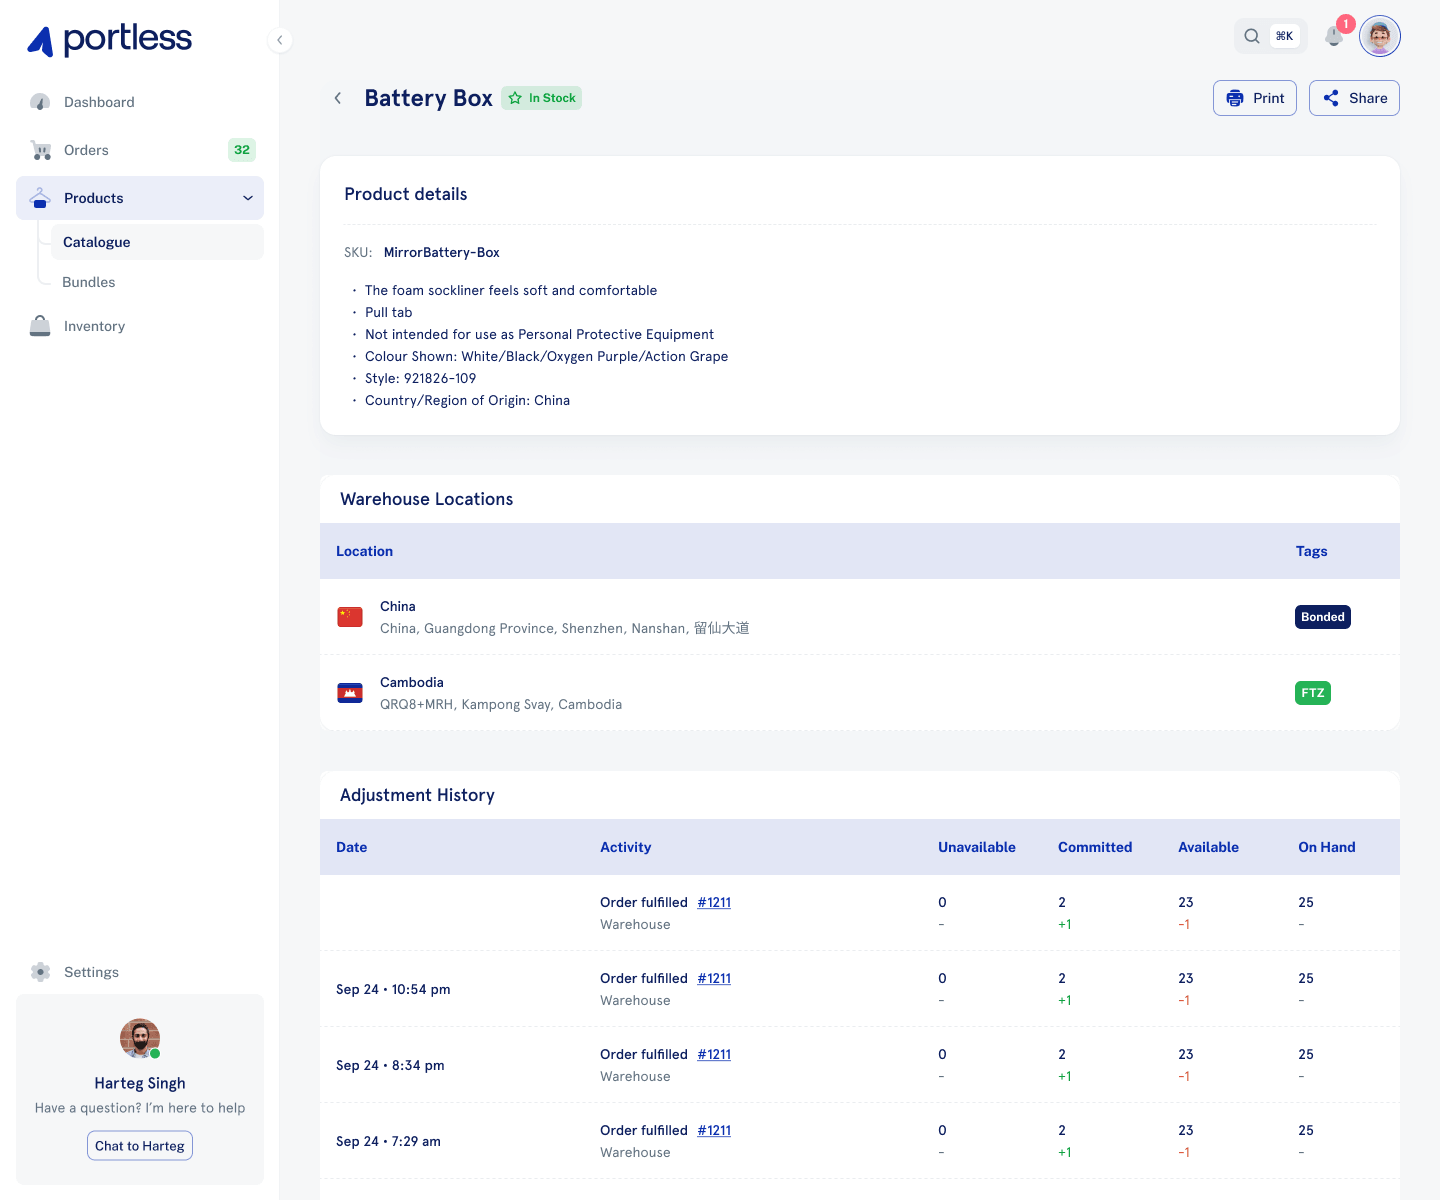This screenshot has height=1200, width=1440.
Task: Click the ⌘K shortcut badge
Action: click(1285, 36)
